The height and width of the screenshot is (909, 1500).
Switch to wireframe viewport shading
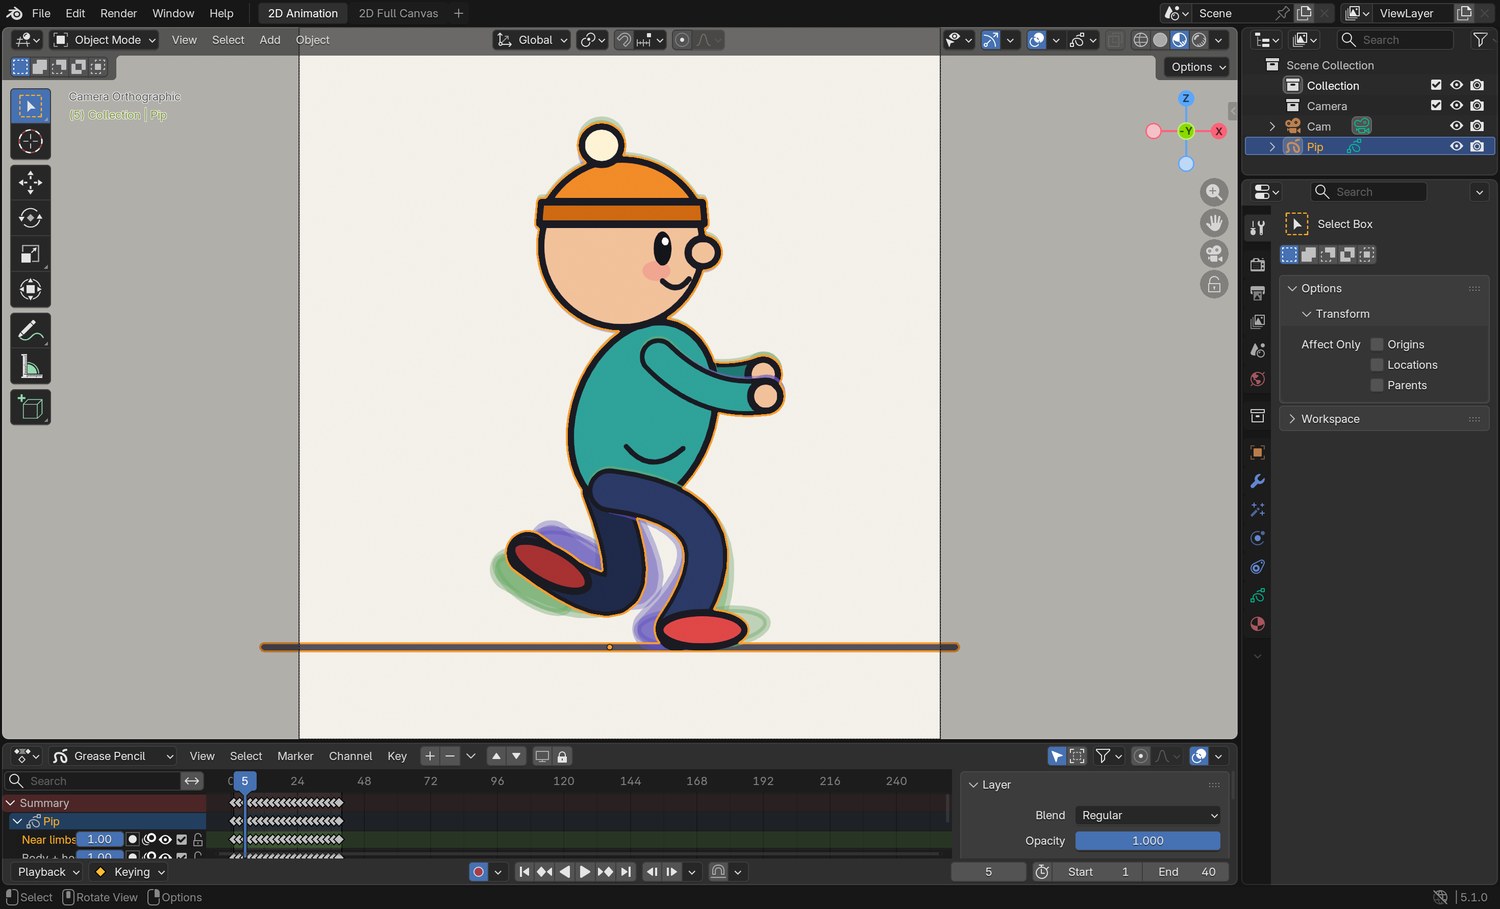coord(1140,40)
